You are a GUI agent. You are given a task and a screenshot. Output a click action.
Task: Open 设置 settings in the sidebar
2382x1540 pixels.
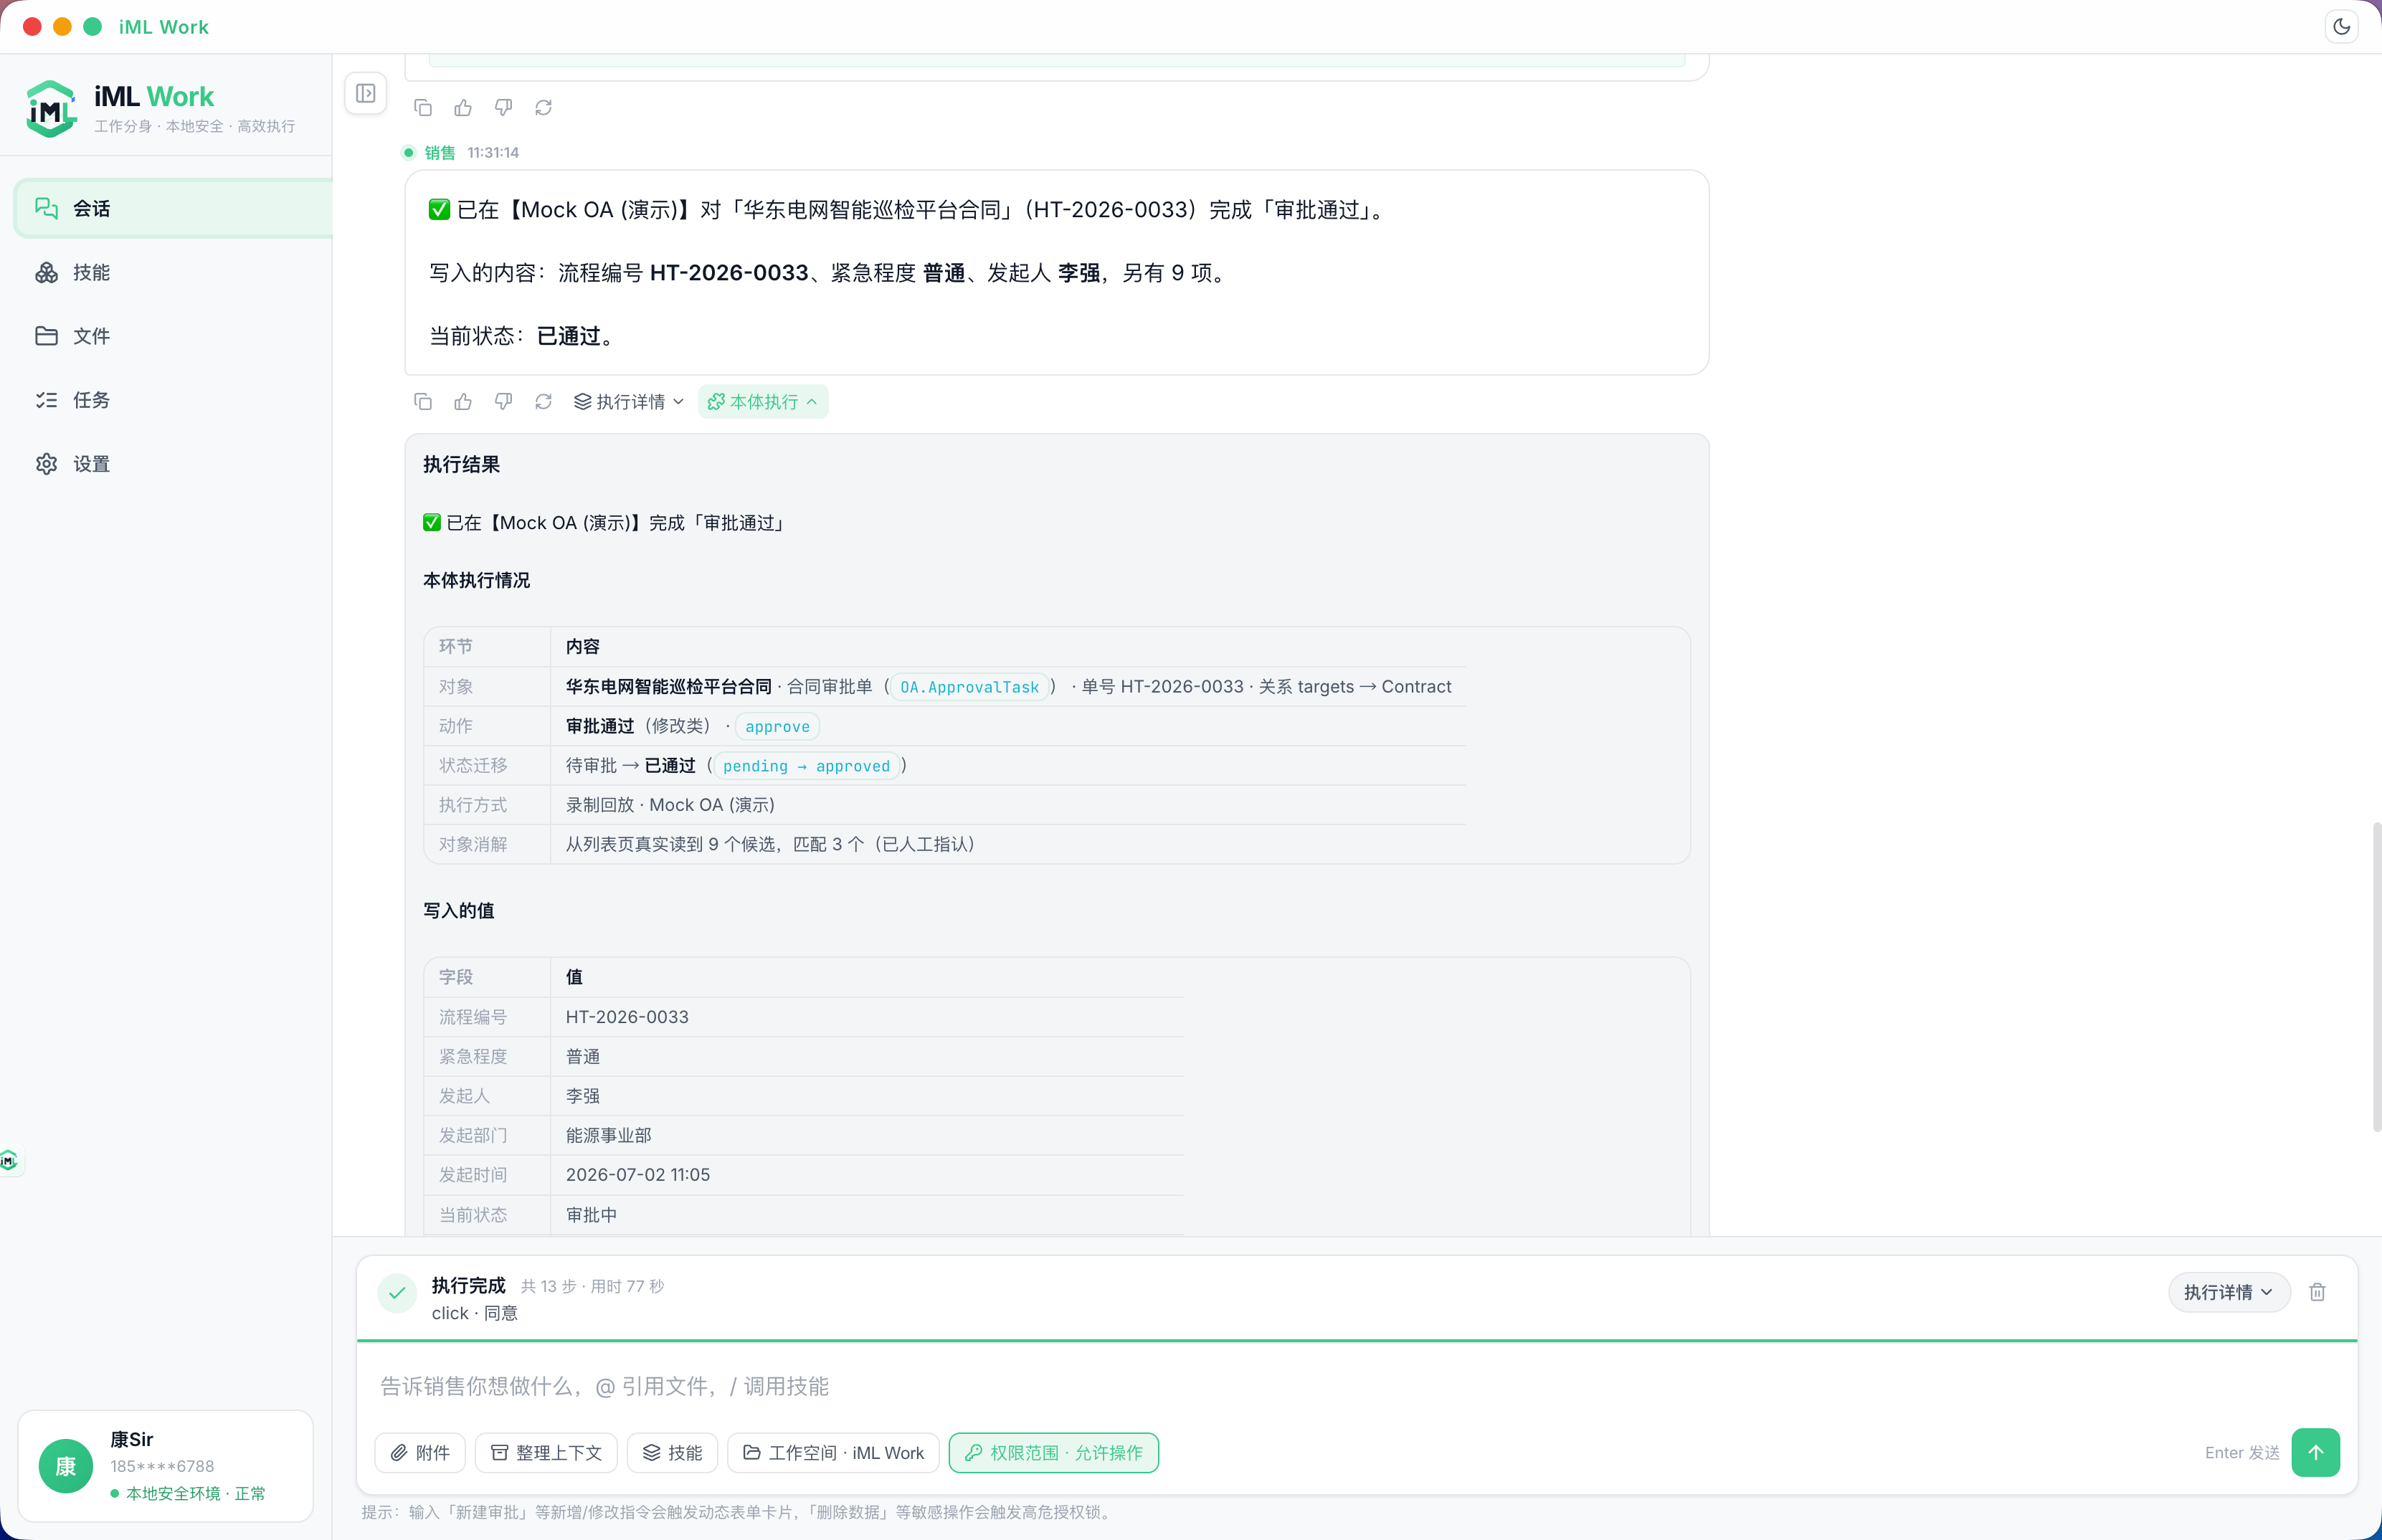173,464
